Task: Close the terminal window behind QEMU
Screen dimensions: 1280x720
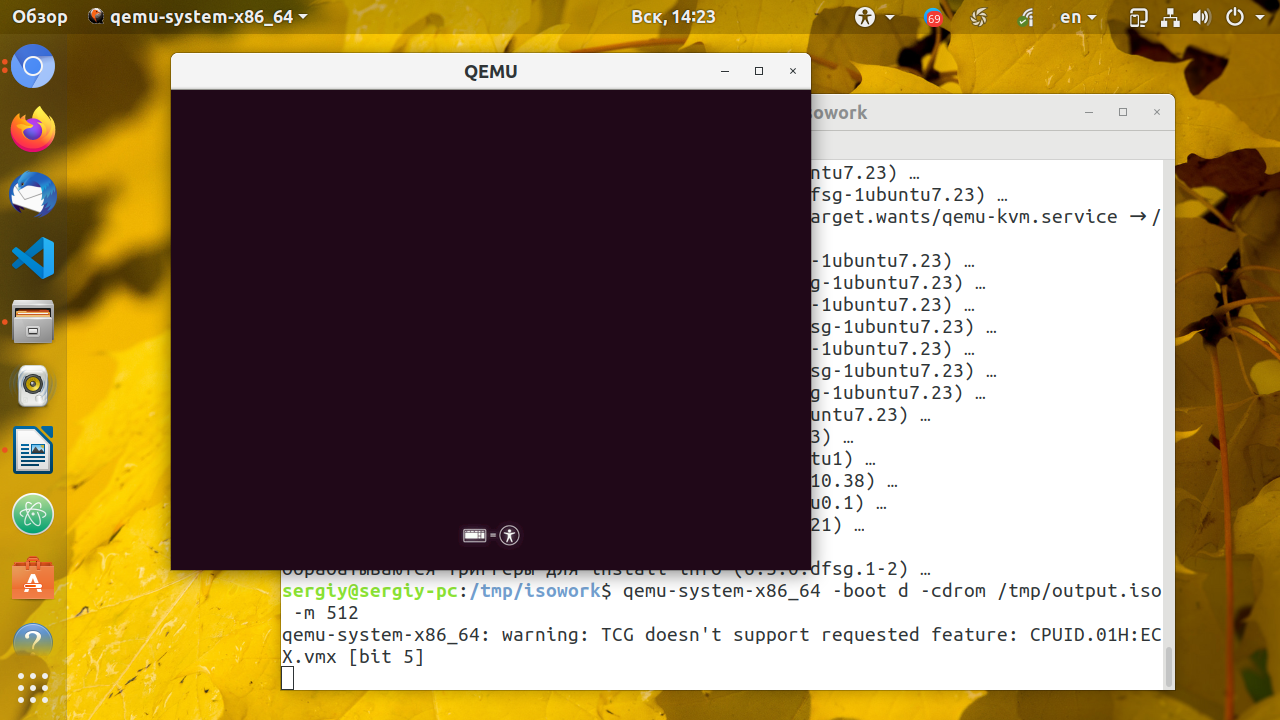Action: [x=1157, y=113]
